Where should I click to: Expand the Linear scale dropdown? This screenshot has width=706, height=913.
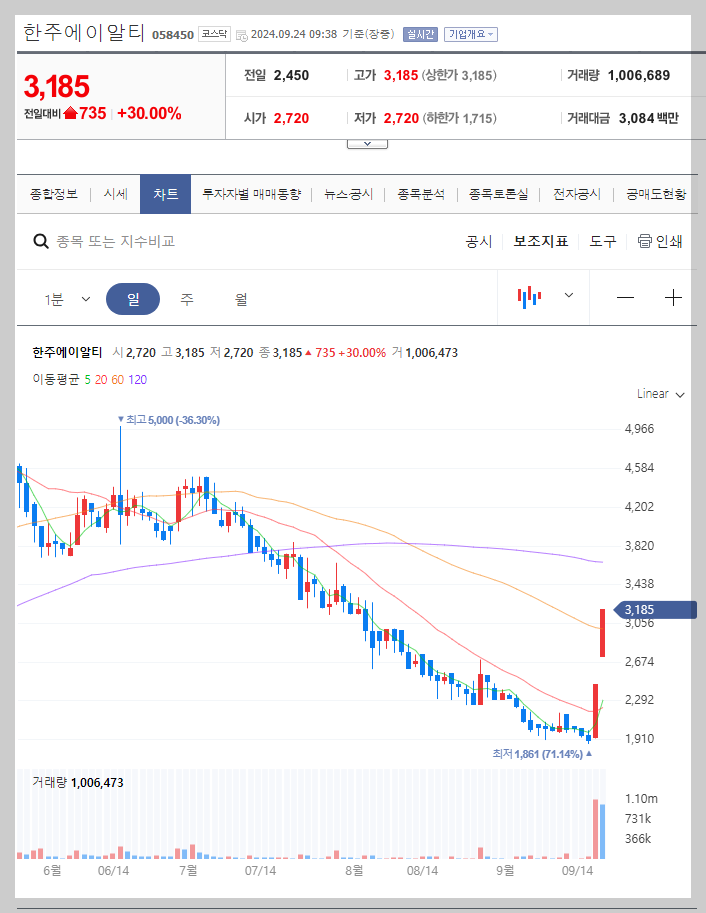click(x=659, y=394)
